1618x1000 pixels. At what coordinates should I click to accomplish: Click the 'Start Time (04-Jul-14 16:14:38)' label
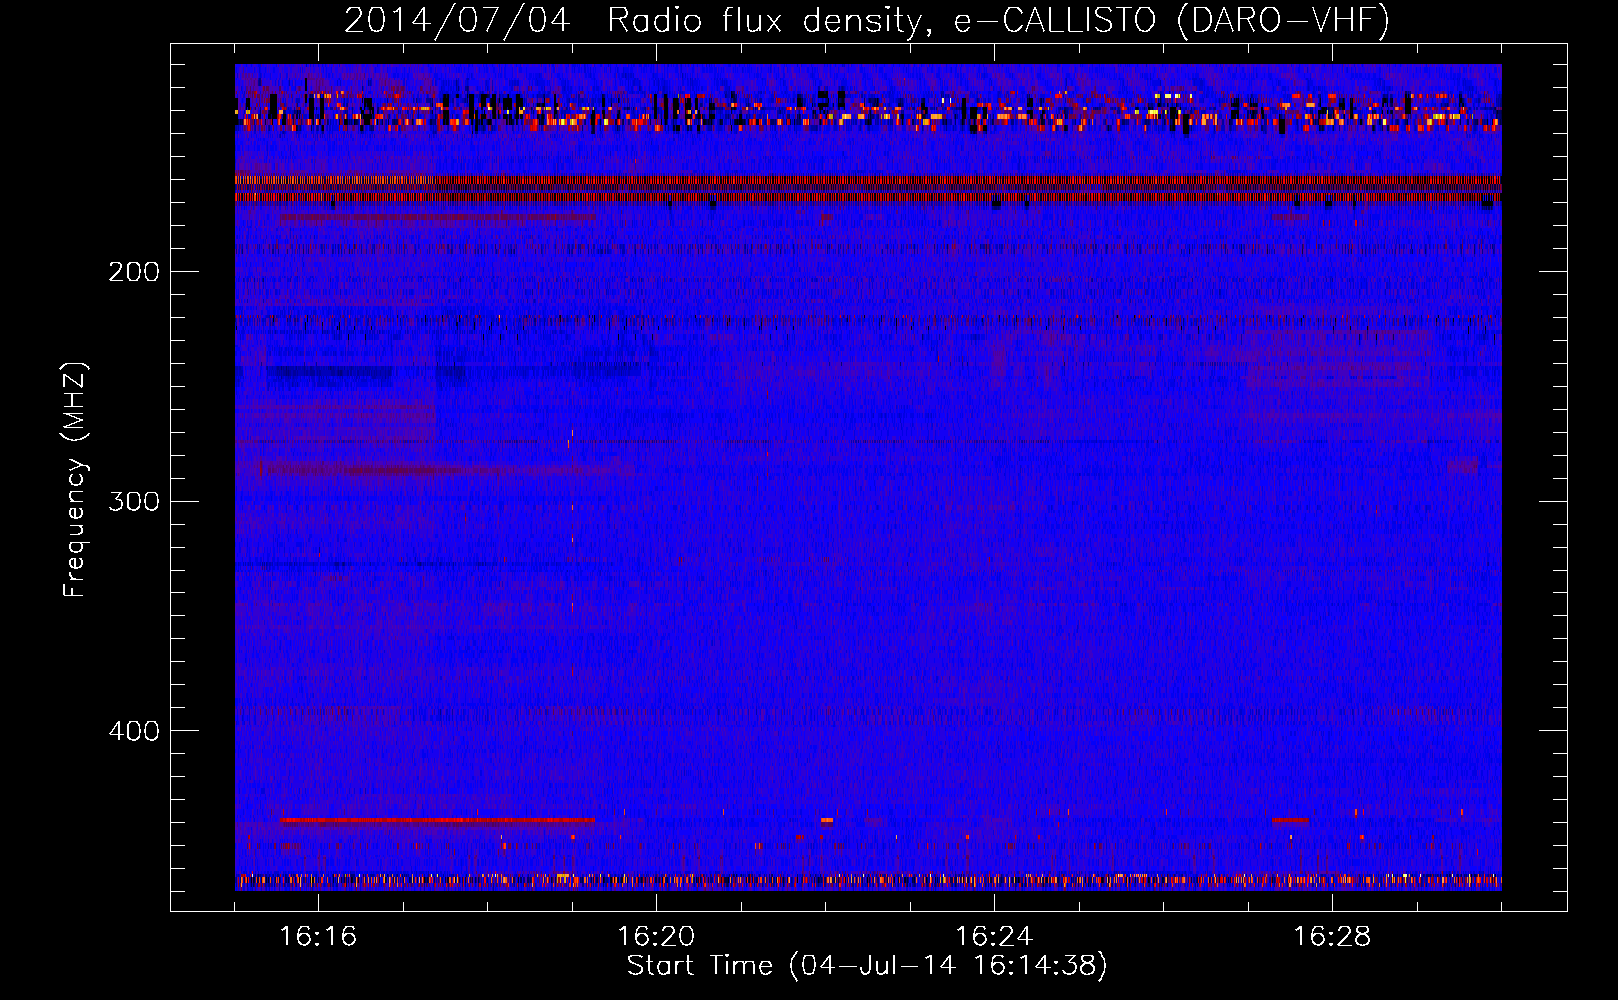[867, 966]
